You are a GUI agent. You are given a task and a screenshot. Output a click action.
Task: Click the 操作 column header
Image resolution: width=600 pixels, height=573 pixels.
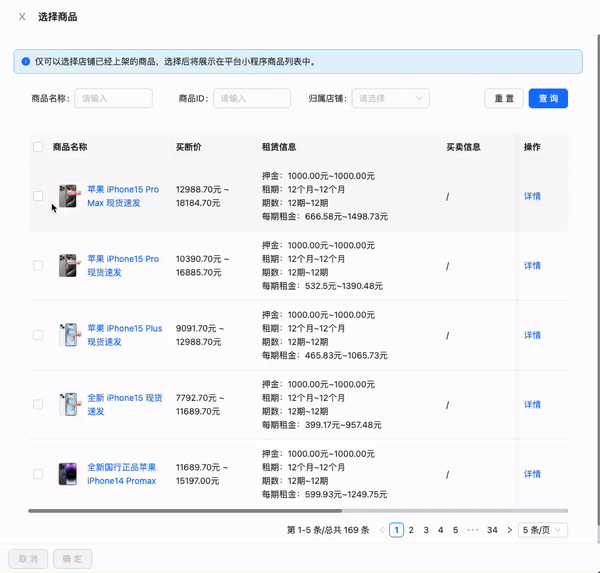click(532, 147)
